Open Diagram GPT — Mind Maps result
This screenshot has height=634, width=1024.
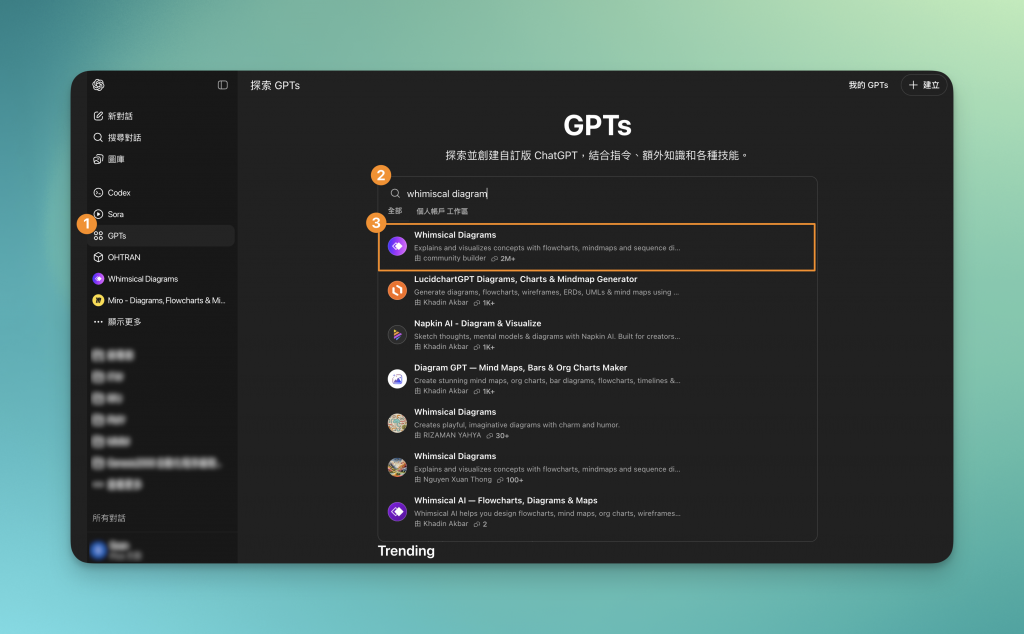(x=597, y=379)
